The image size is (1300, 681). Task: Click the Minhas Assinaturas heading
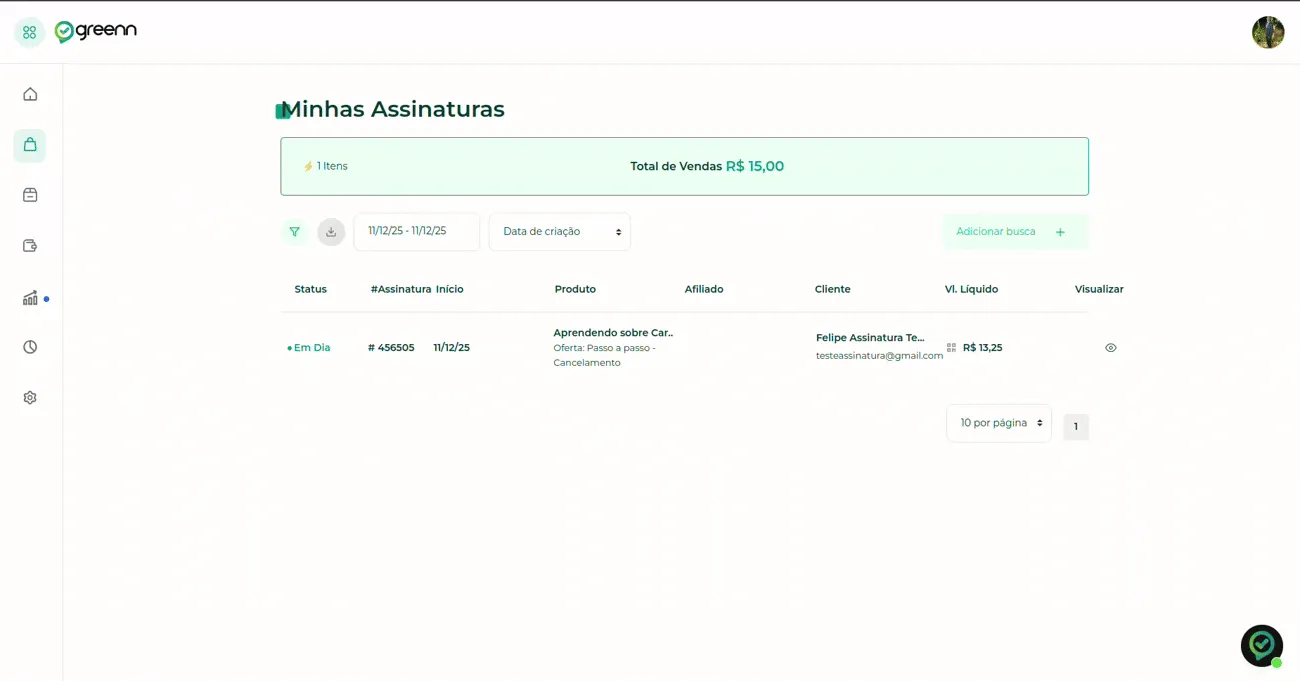393,109
